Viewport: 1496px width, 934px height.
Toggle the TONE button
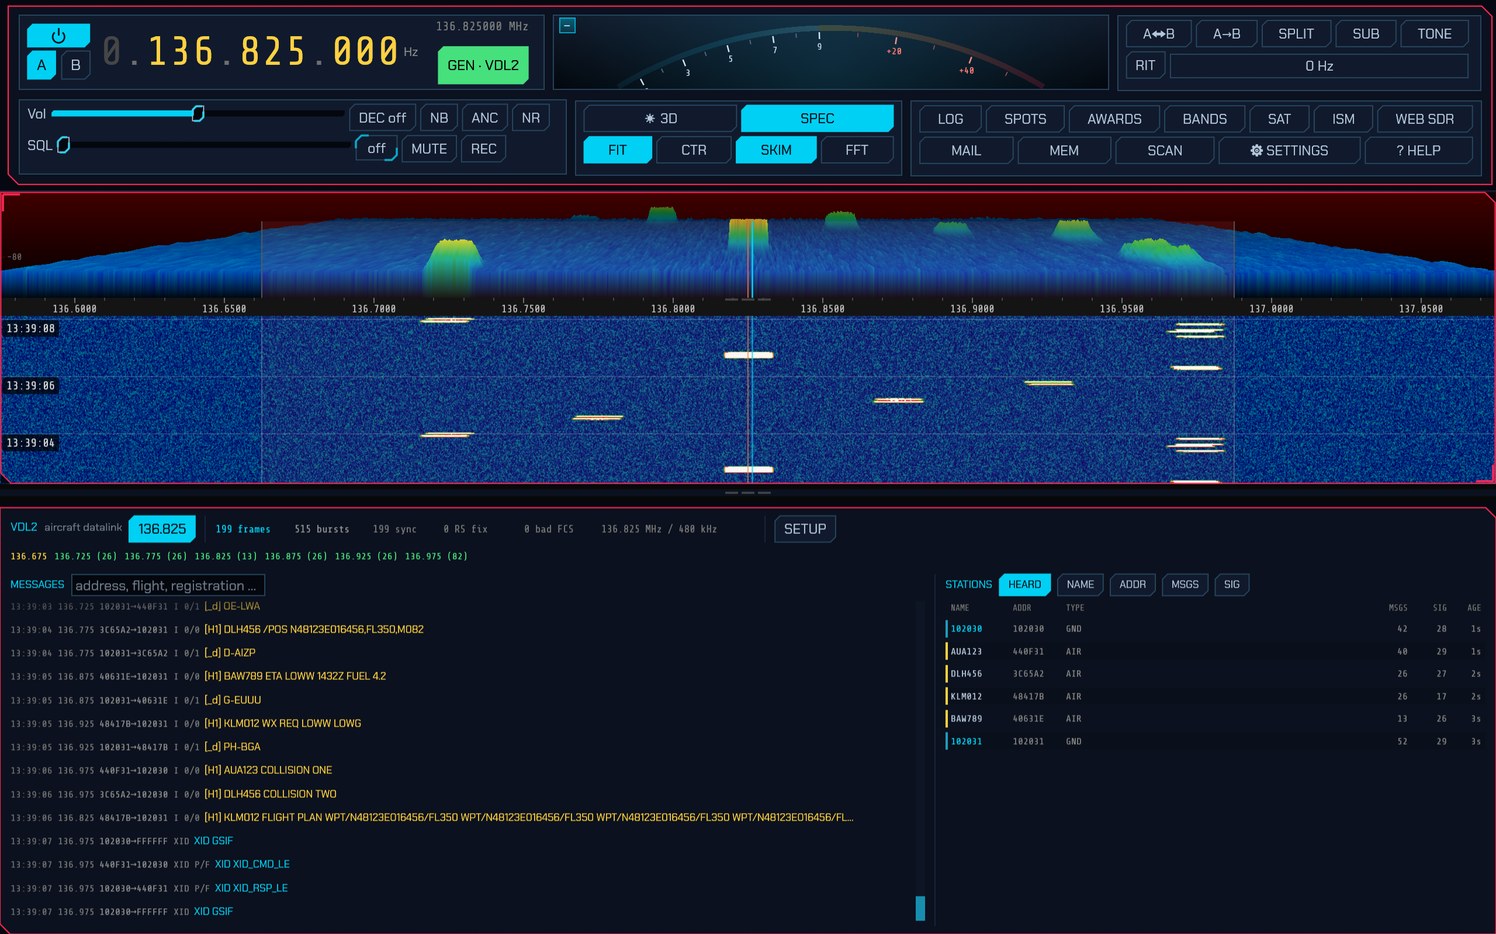point(1434,34)
